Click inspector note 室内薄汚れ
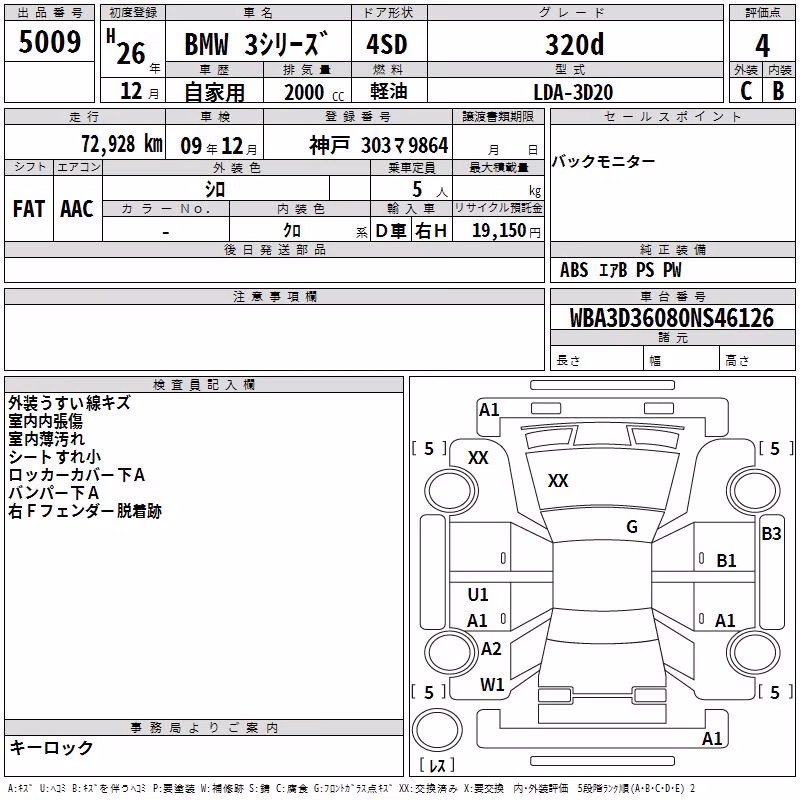 click(x=46, y=439)
